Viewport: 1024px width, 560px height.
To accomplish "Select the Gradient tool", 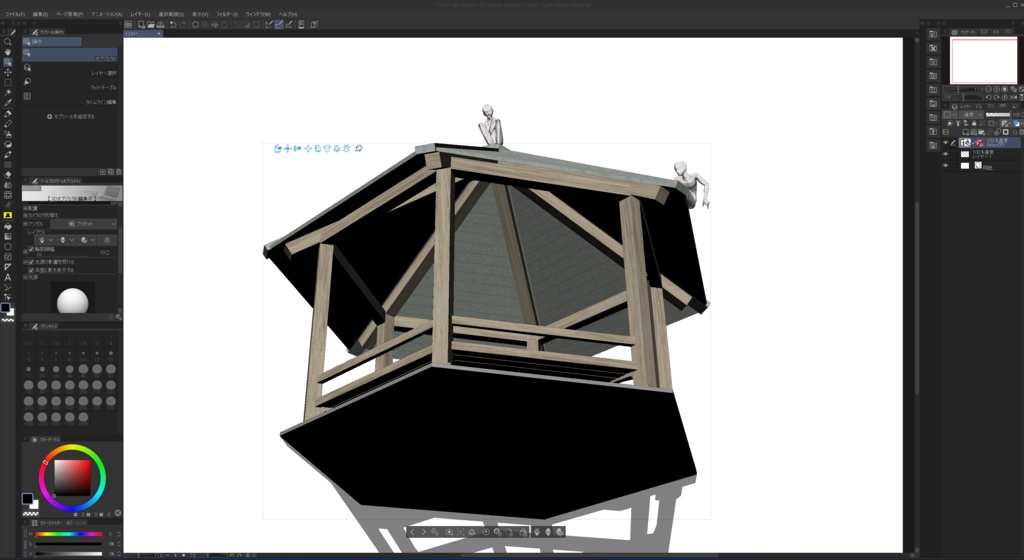I will (8, 236).
